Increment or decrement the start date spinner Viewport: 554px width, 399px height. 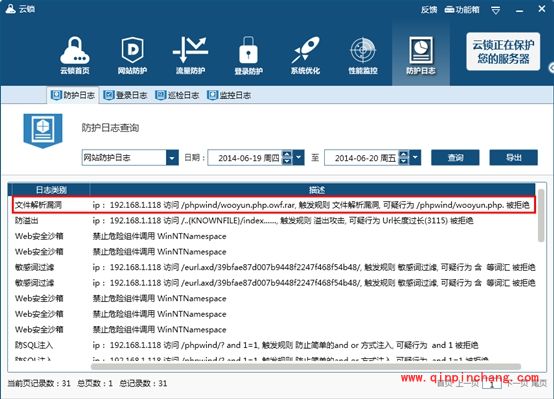click(x=287, y=158)
